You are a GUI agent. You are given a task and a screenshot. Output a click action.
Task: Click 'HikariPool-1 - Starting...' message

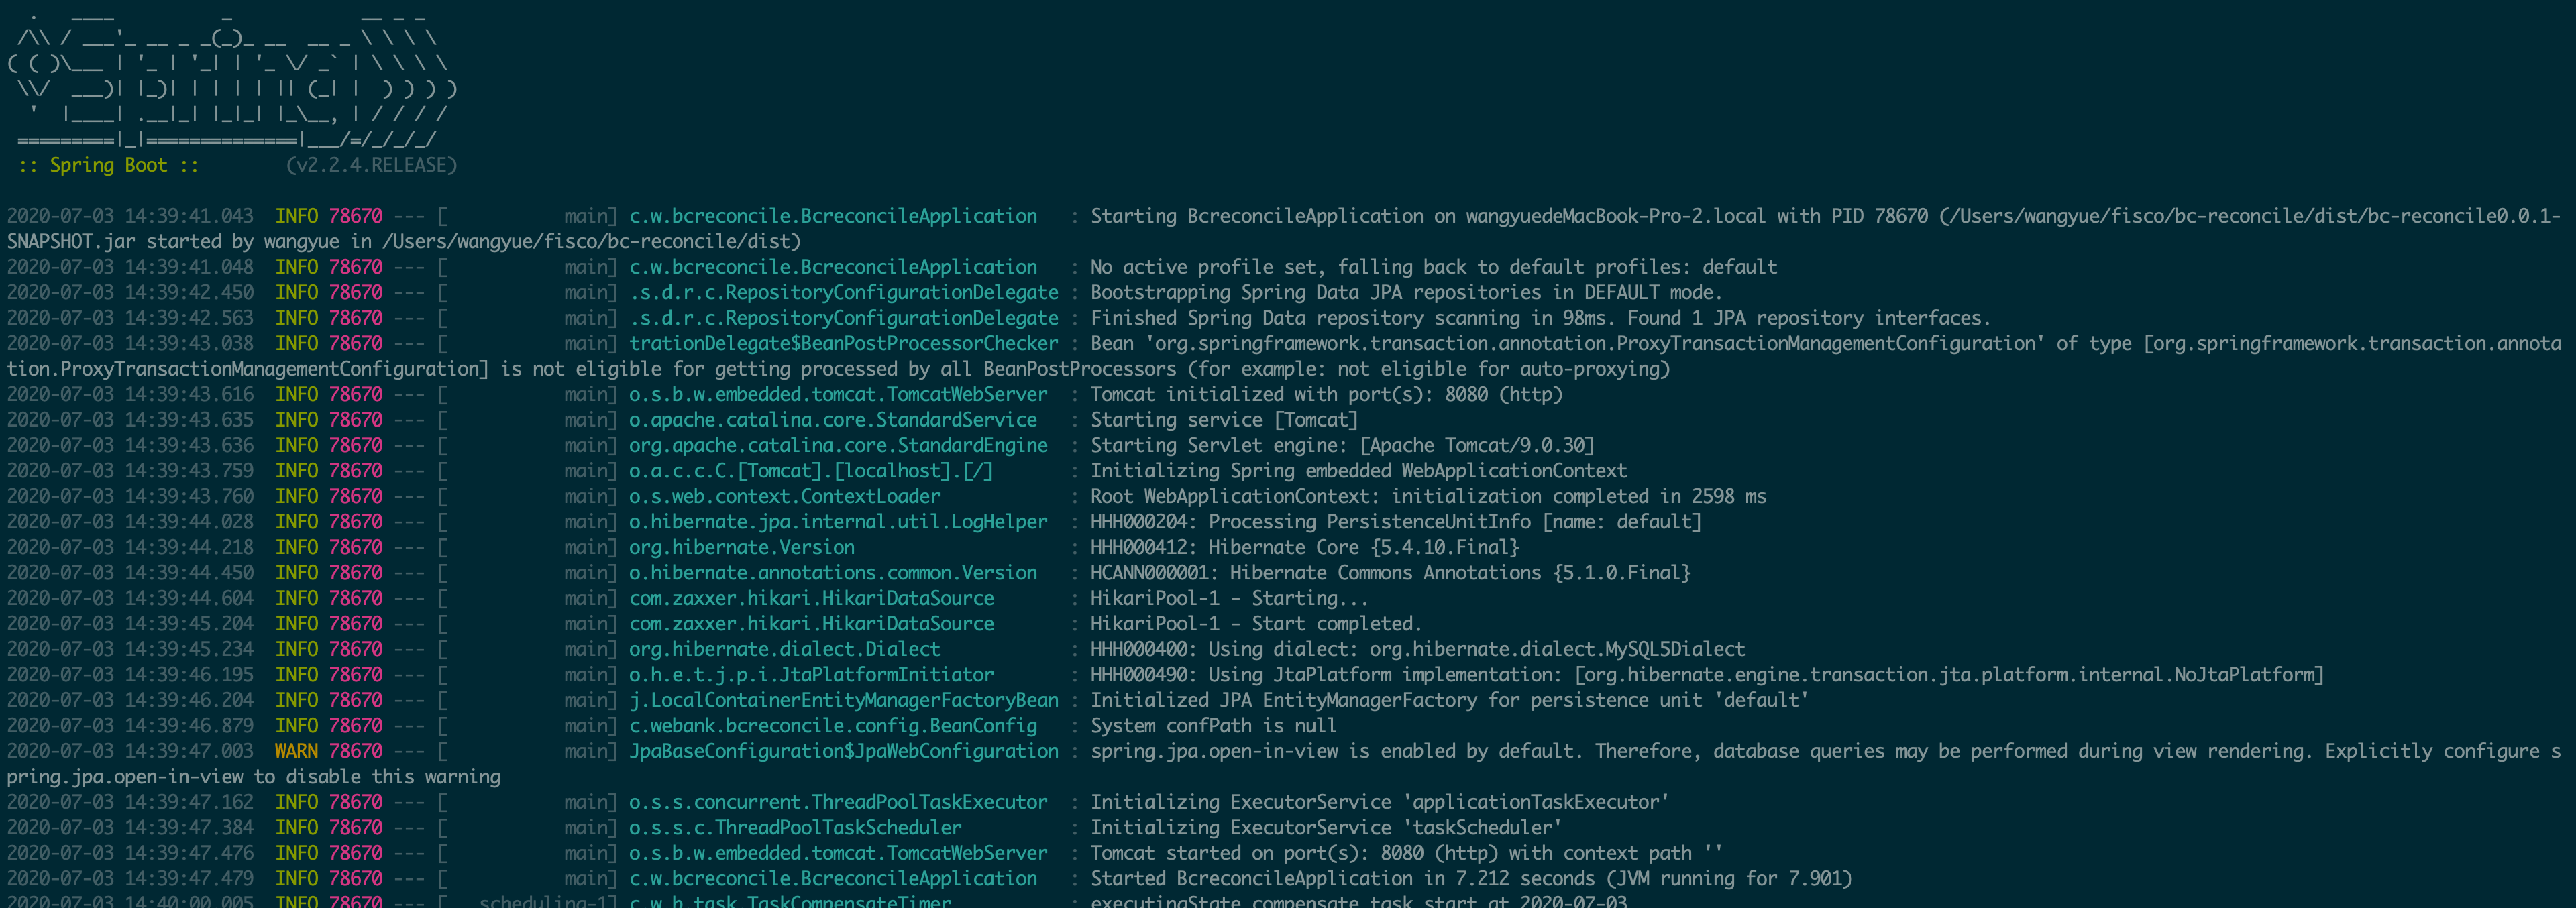(x=1229, y=598)
